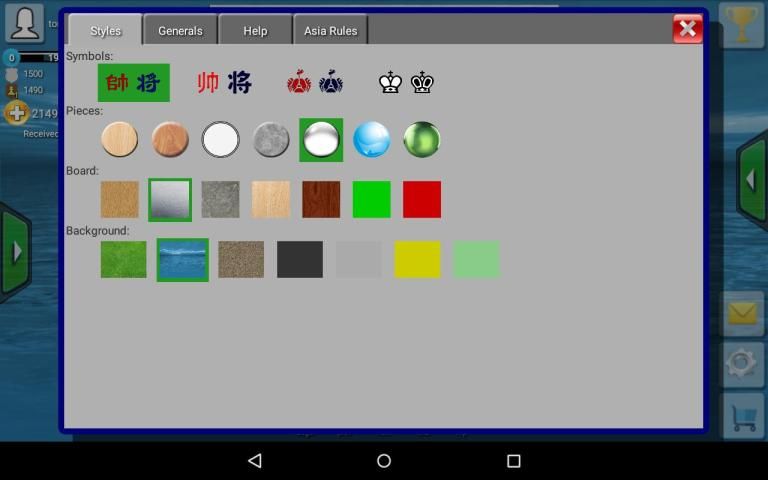Tap the Android home button
This screenshot has height=480, width=768.
point(384,461)
